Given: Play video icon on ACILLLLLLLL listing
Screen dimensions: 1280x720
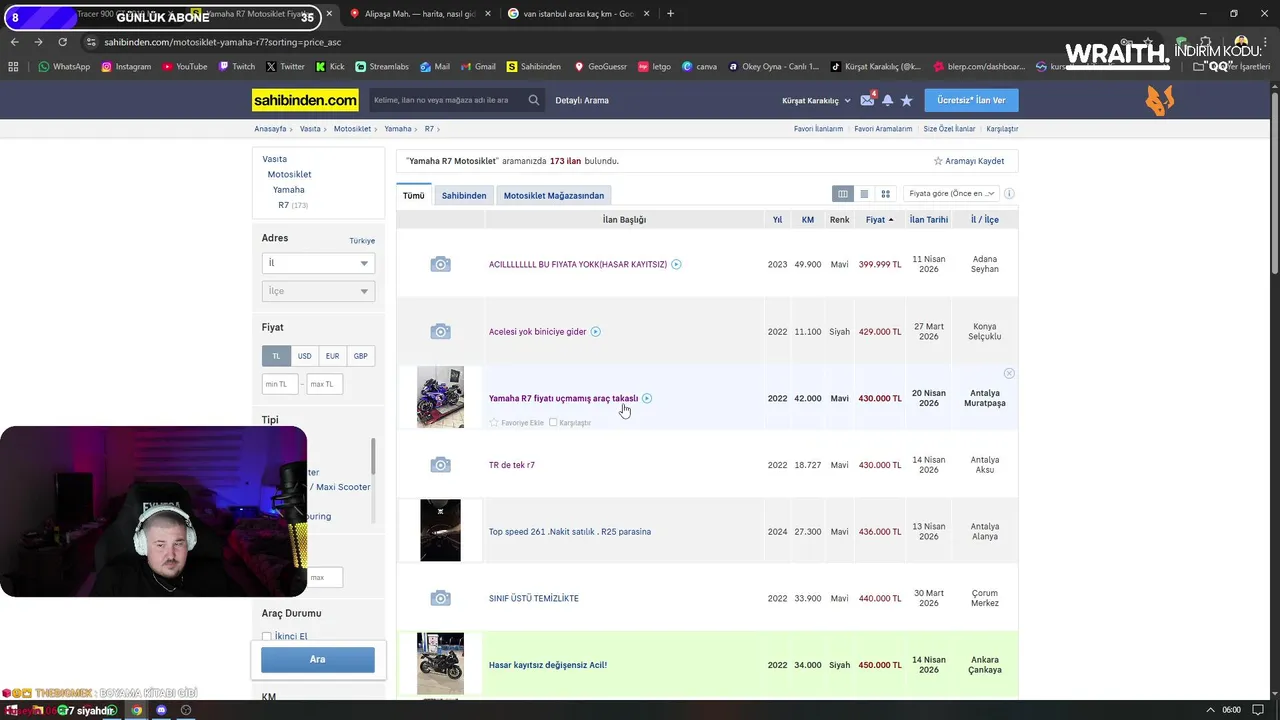Looking at the screenshot, I should pos(676,264).
